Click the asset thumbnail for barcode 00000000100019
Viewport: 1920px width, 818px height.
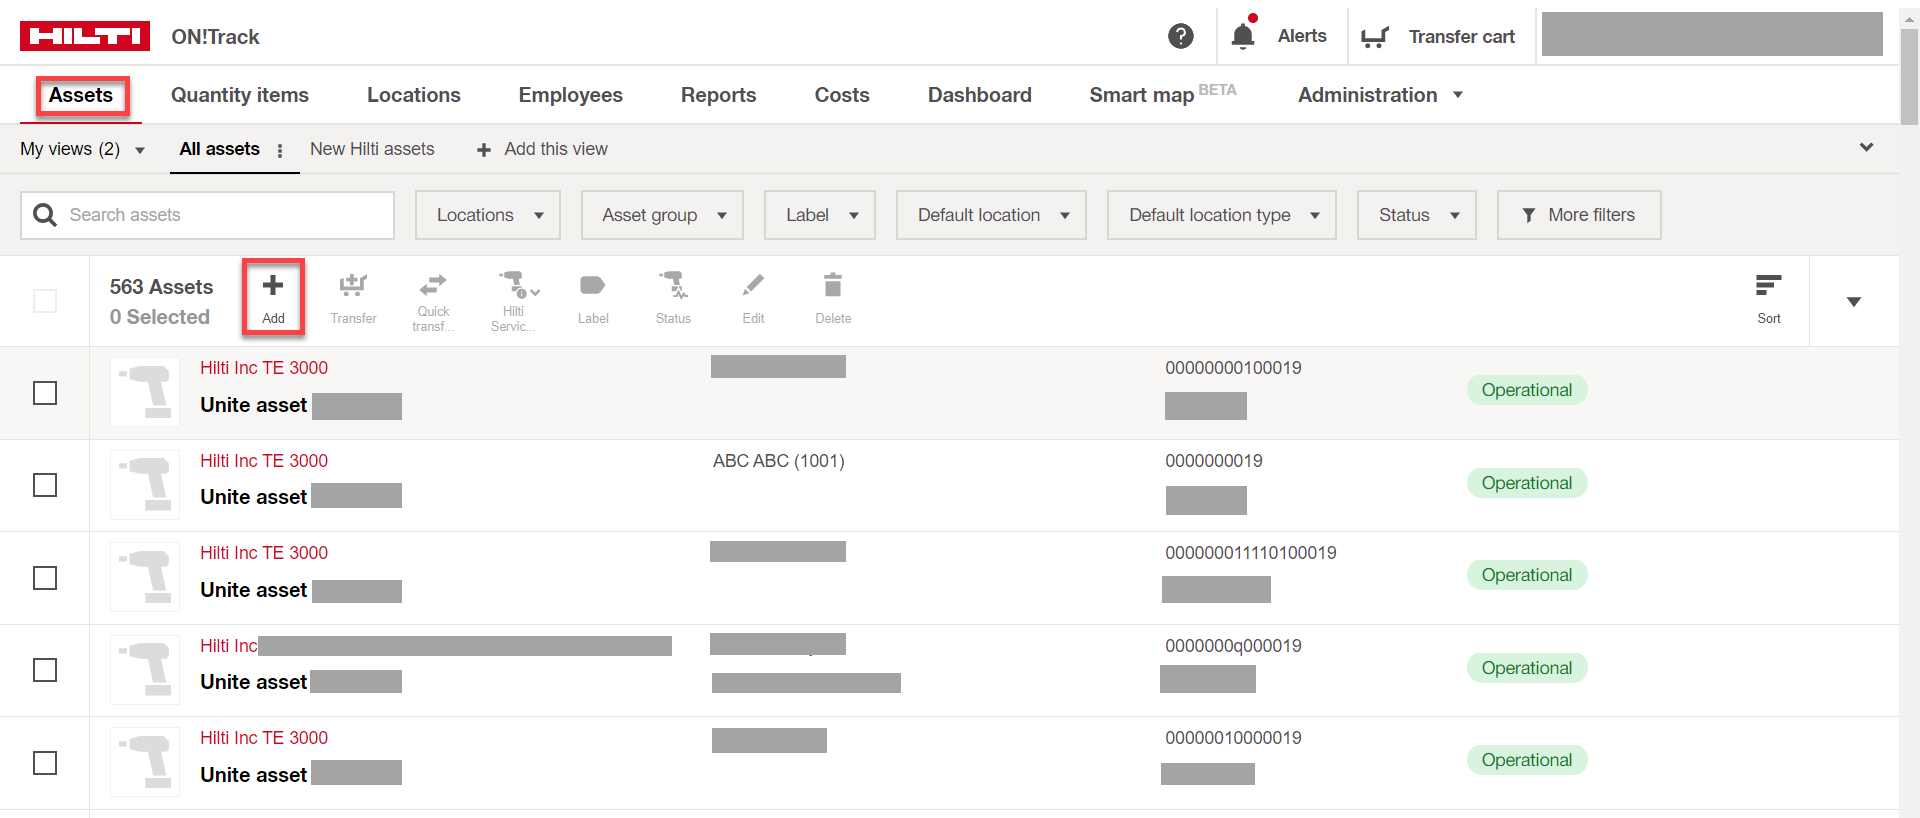145,392
